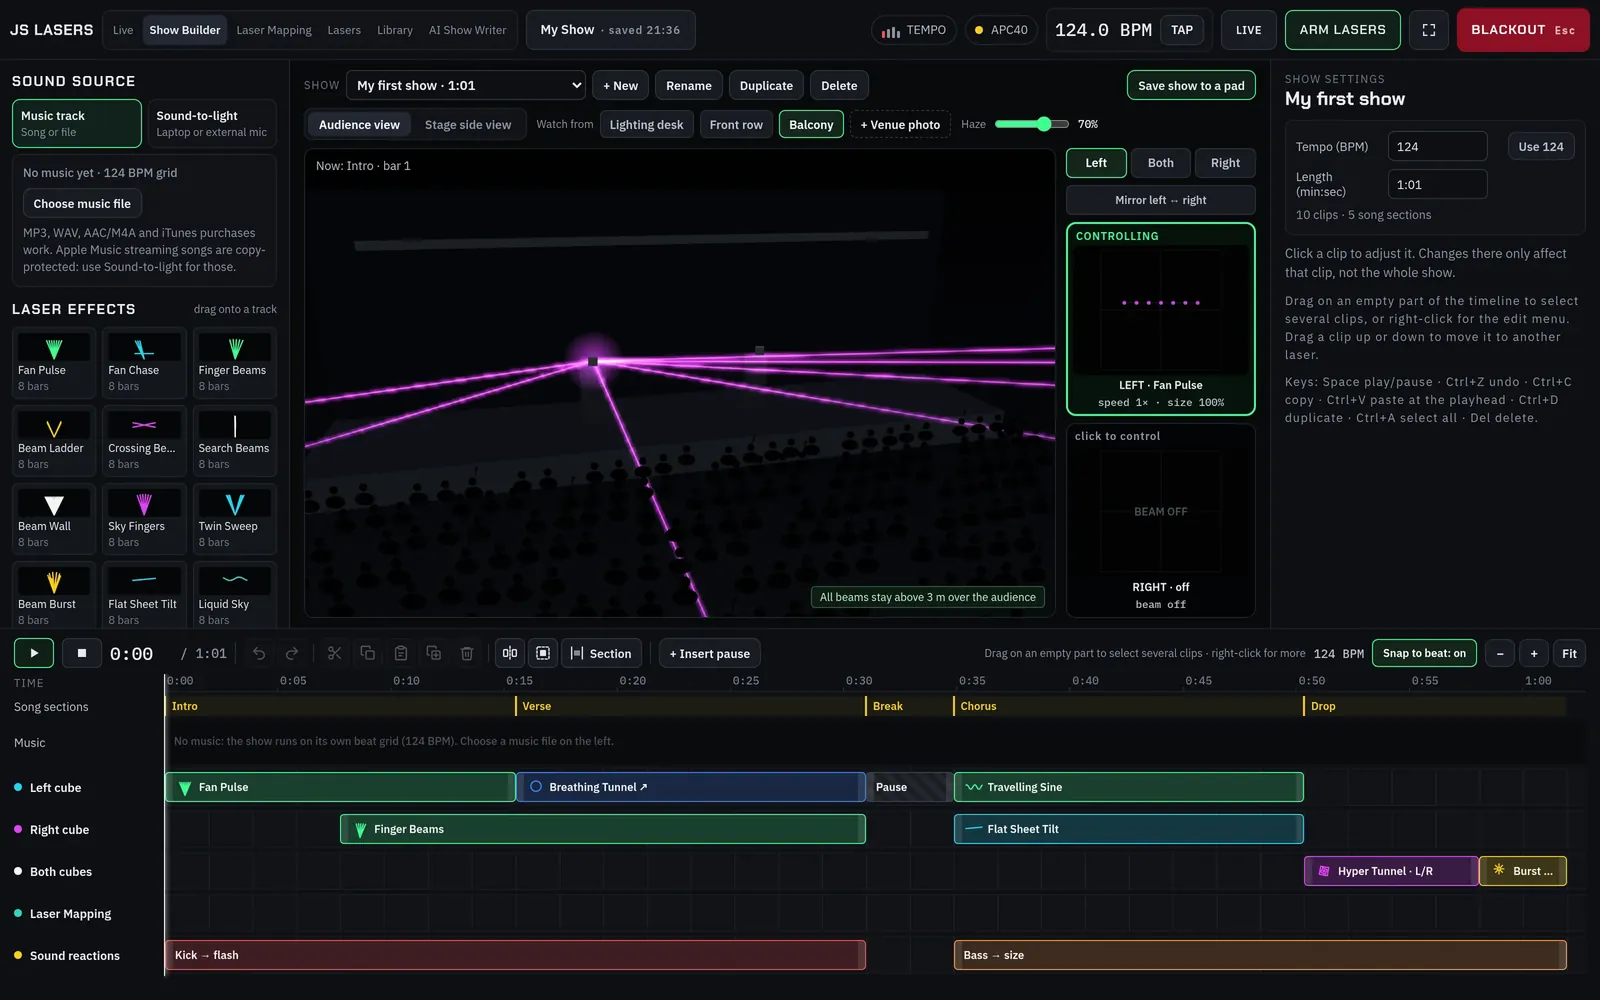Cut selection with the scissors icon
Viewport: 1600px width, 1000px height.
[334, 653]
